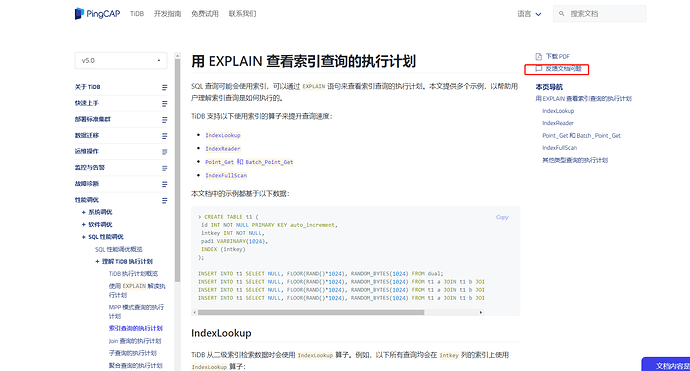Open menu icon beside 部署标准集群
The width and height of the screenshot is (690, 371).
point(164,120)
